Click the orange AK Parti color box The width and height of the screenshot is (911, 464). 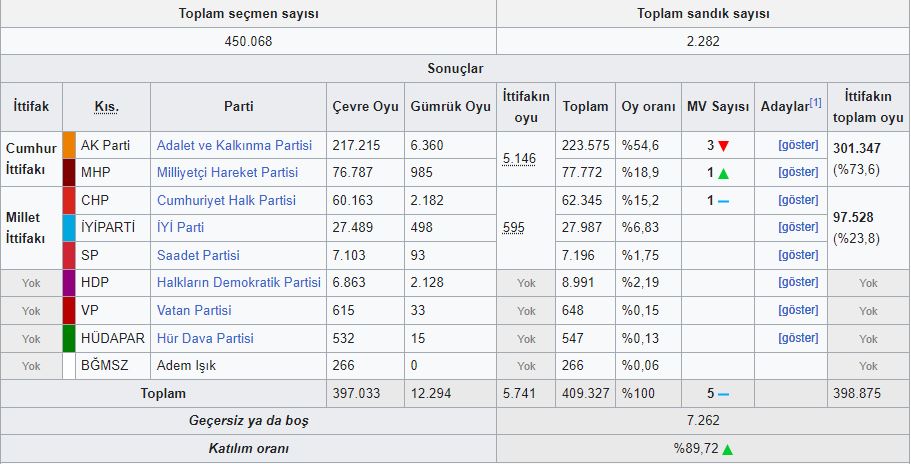point(69,145)
